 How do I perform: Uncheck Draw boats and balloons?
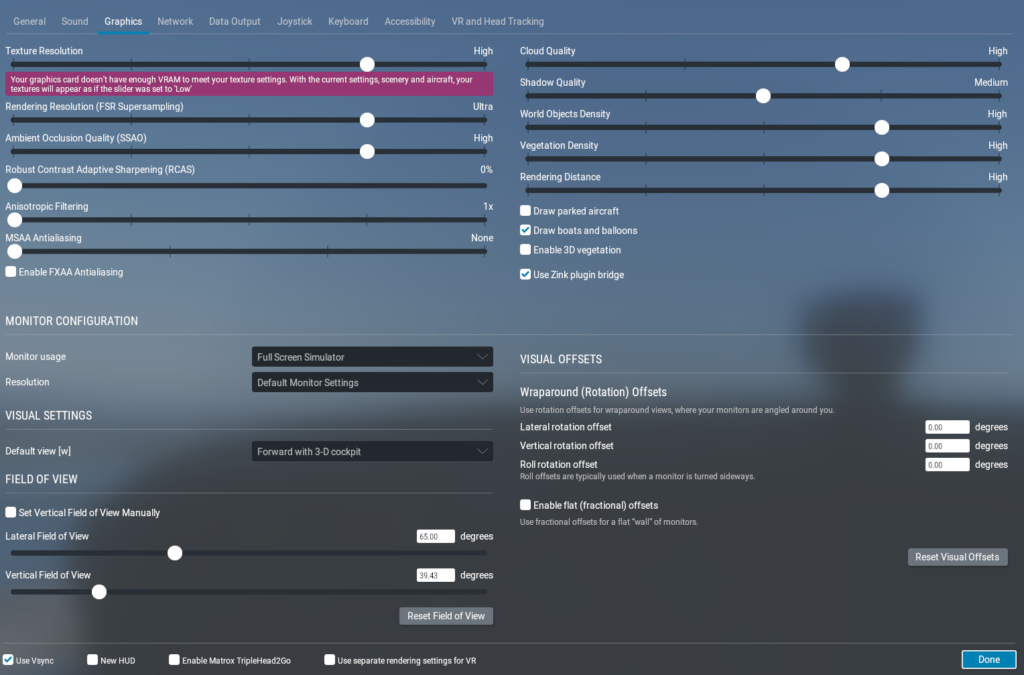point(525,230)
